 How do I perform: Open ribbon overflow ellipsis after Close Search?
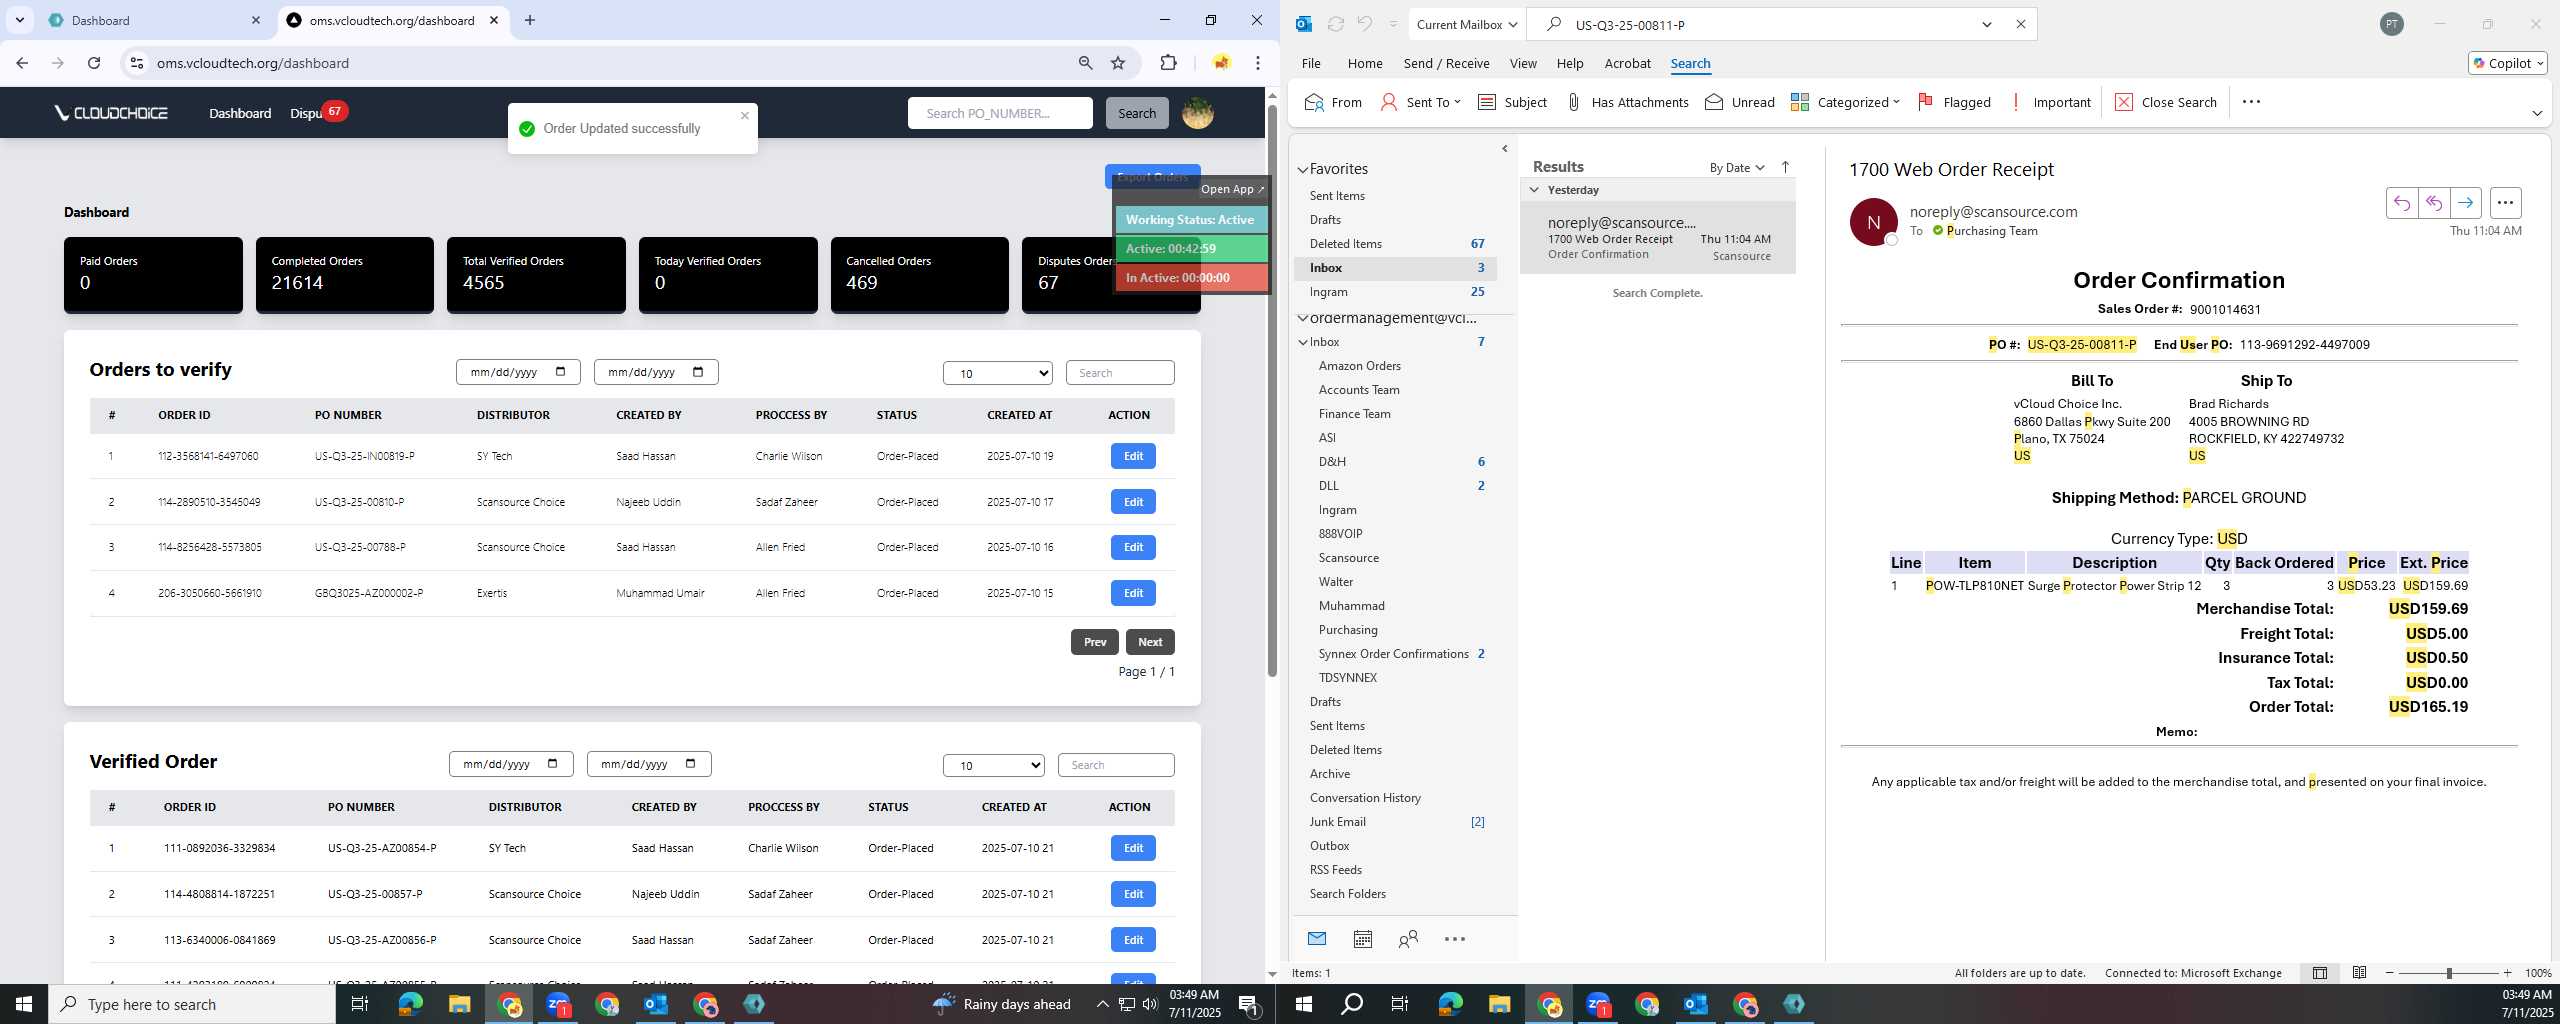click(x=2251, y=102)
